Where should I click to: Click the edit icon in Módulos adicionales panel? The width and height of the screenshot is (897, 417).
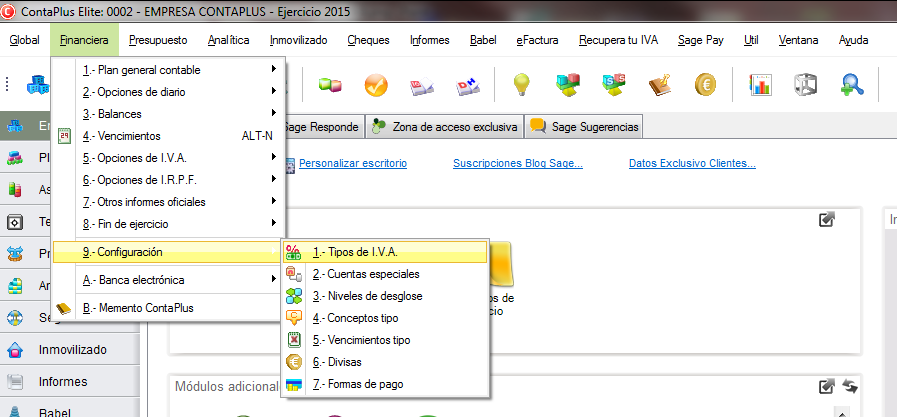826,387
